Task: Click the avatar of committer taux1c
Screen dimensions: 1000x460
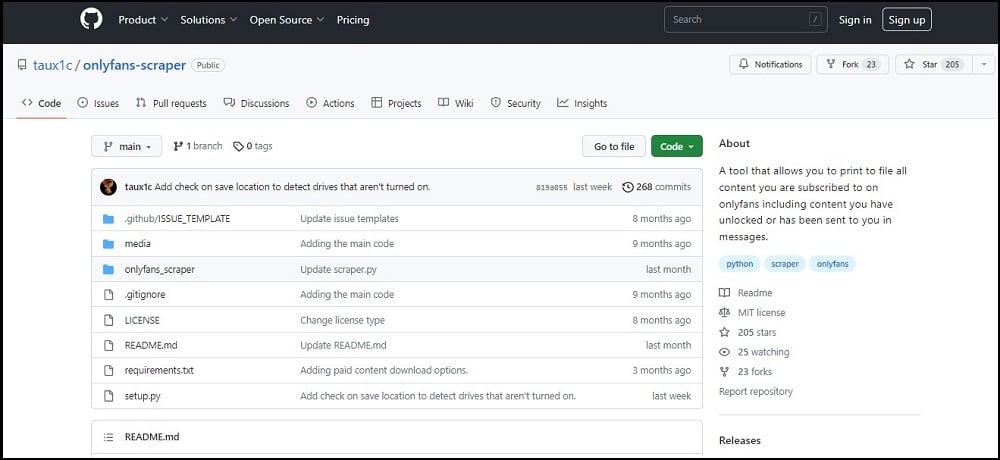Action: tap(108, 187)
